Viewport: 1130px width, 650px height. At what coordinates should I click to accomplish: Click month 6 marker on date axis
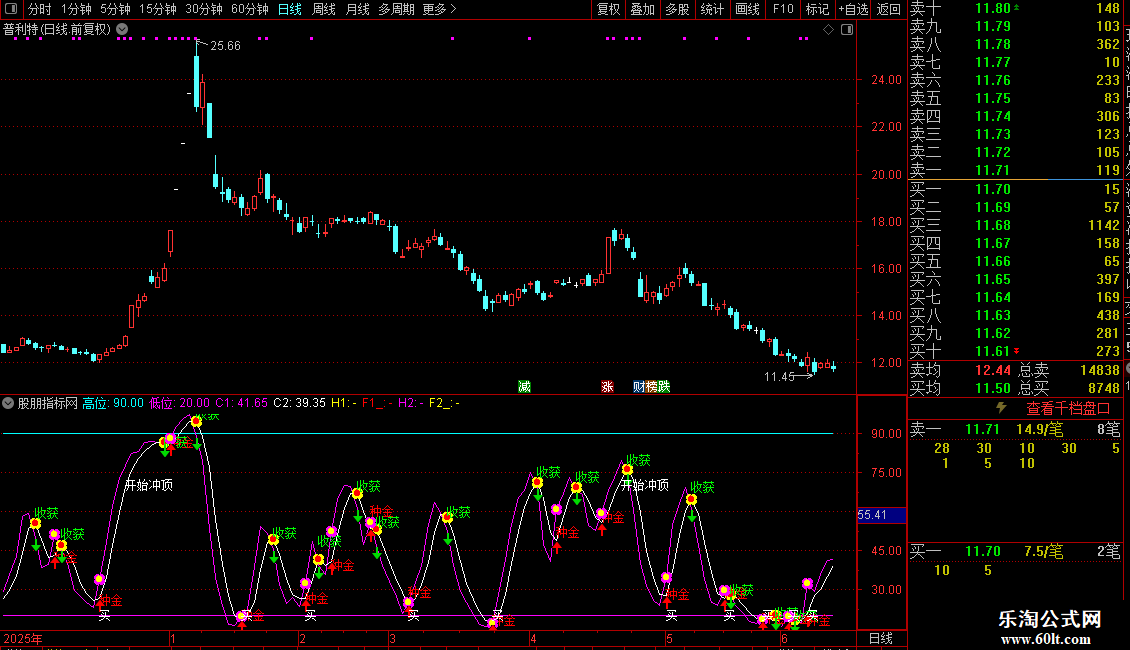[x=784, y=638]
